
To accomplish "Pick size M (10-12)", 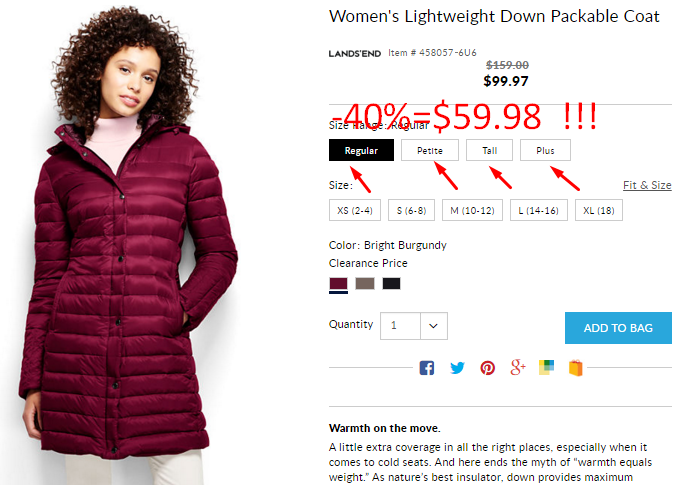I will 472,210.
